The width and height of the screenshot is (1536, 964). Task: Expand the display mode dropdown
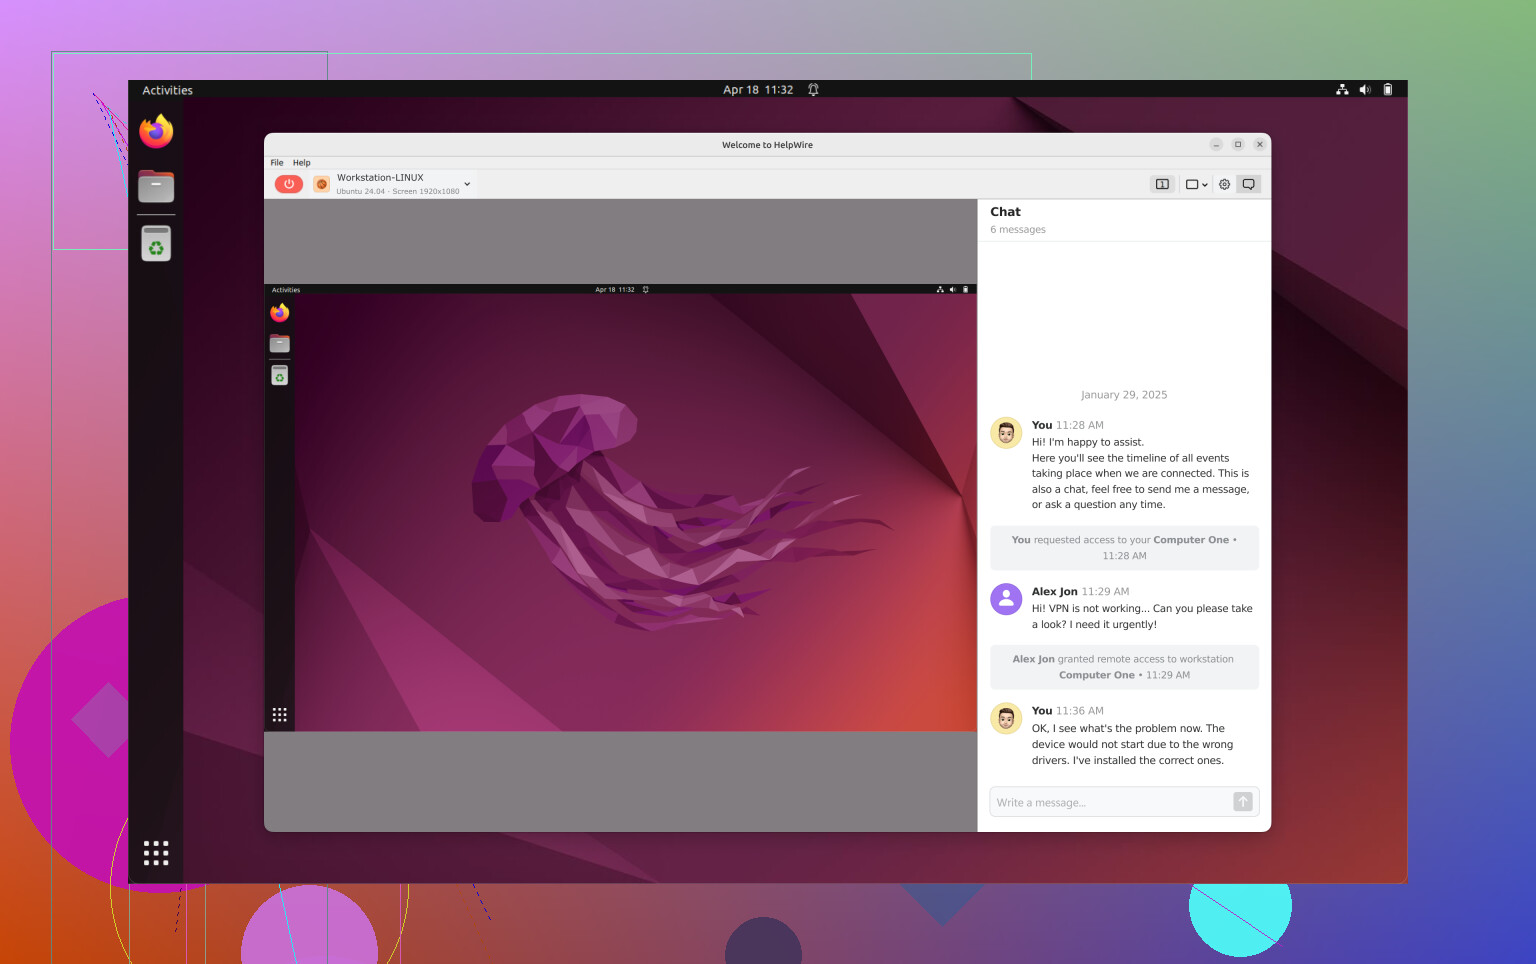1196,184
